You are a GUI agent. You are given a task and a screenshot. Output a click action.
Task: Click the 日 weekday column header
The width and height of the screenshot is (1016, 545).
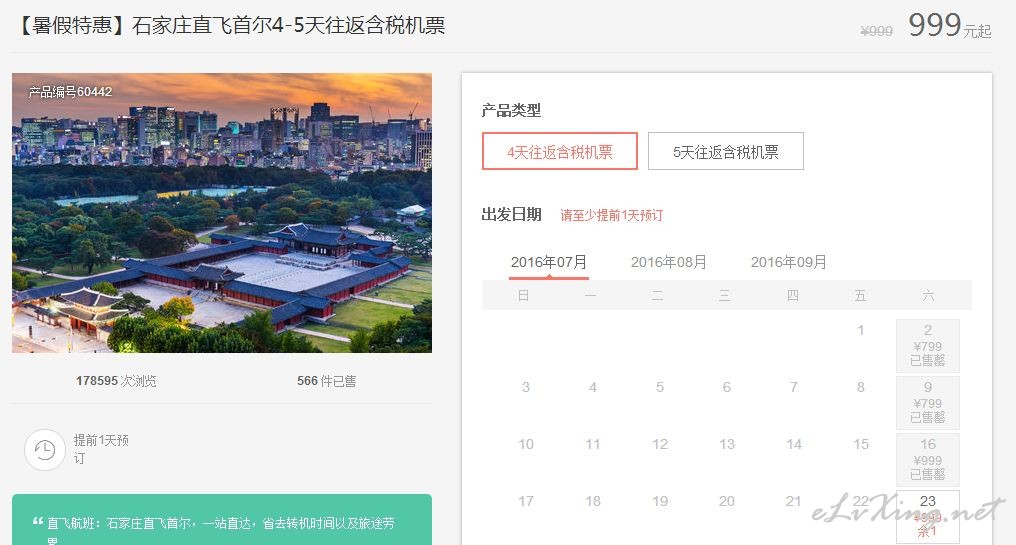(x=524, y=296)
